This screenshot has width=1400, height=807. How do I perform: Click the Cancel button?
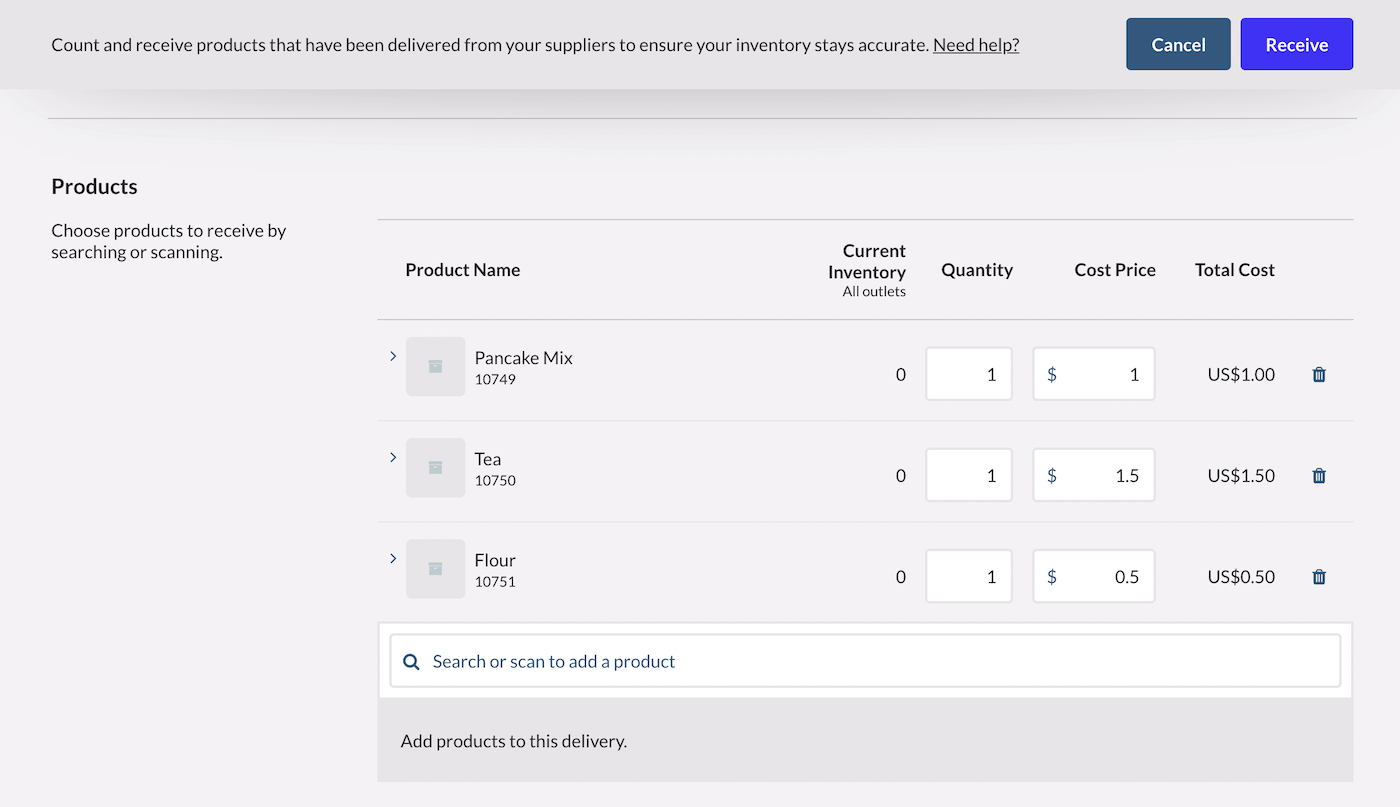[x=1178, y=44]
